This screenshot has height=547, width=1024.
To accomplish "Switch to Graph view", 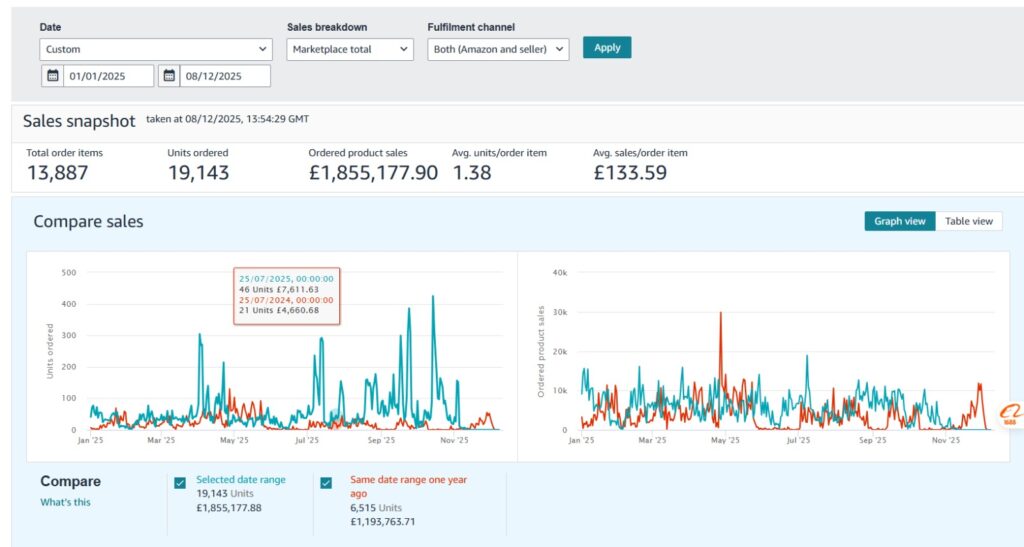I will (900, 221).
